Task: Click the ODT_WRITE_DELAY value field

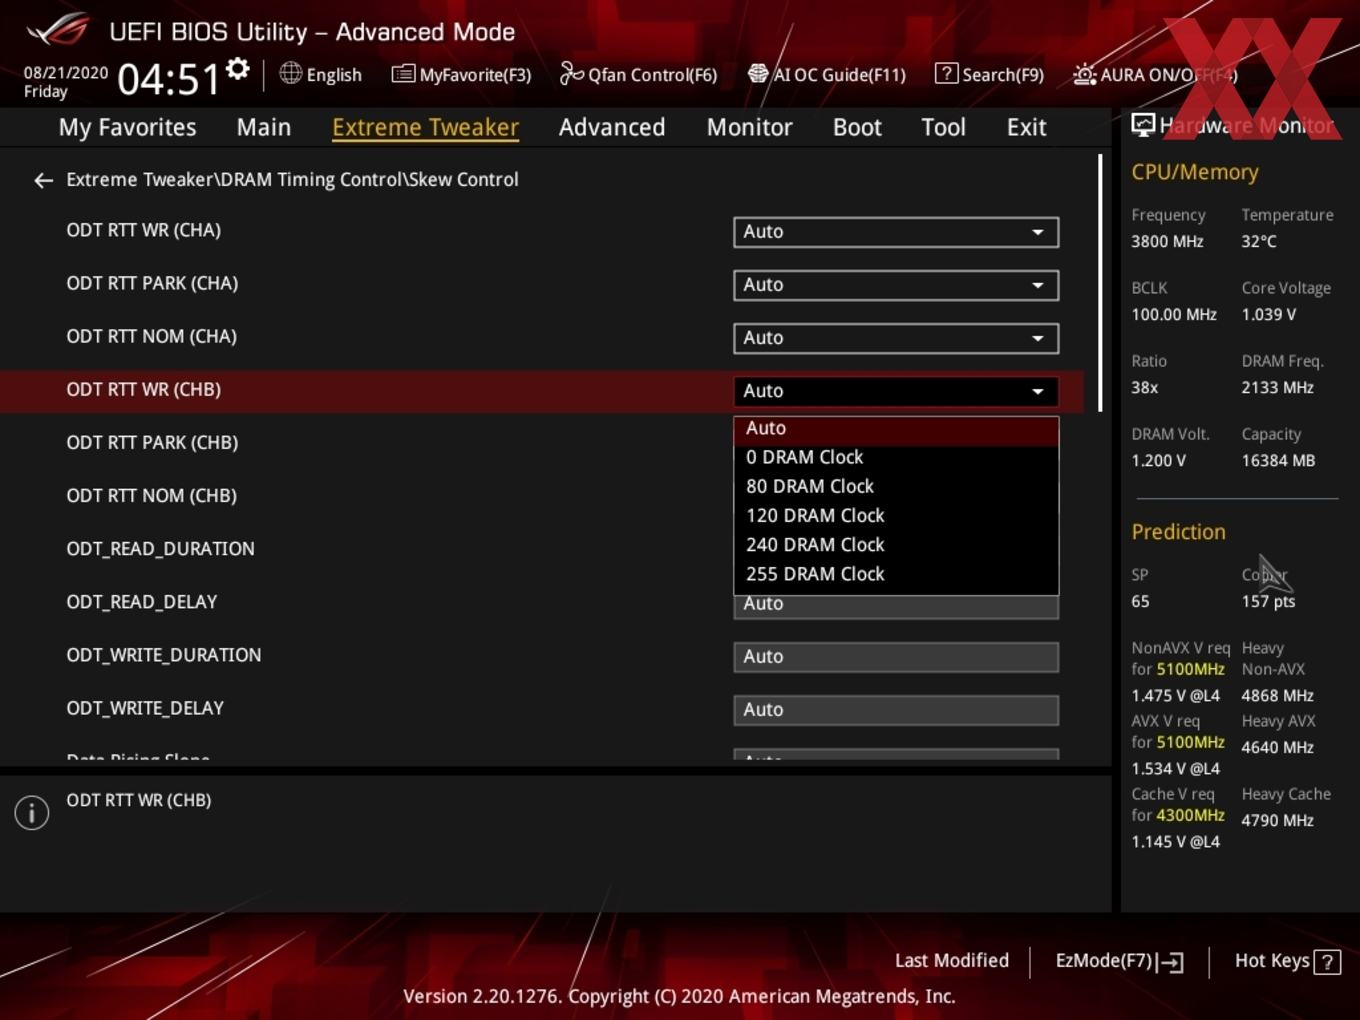Action: point(896,710)
